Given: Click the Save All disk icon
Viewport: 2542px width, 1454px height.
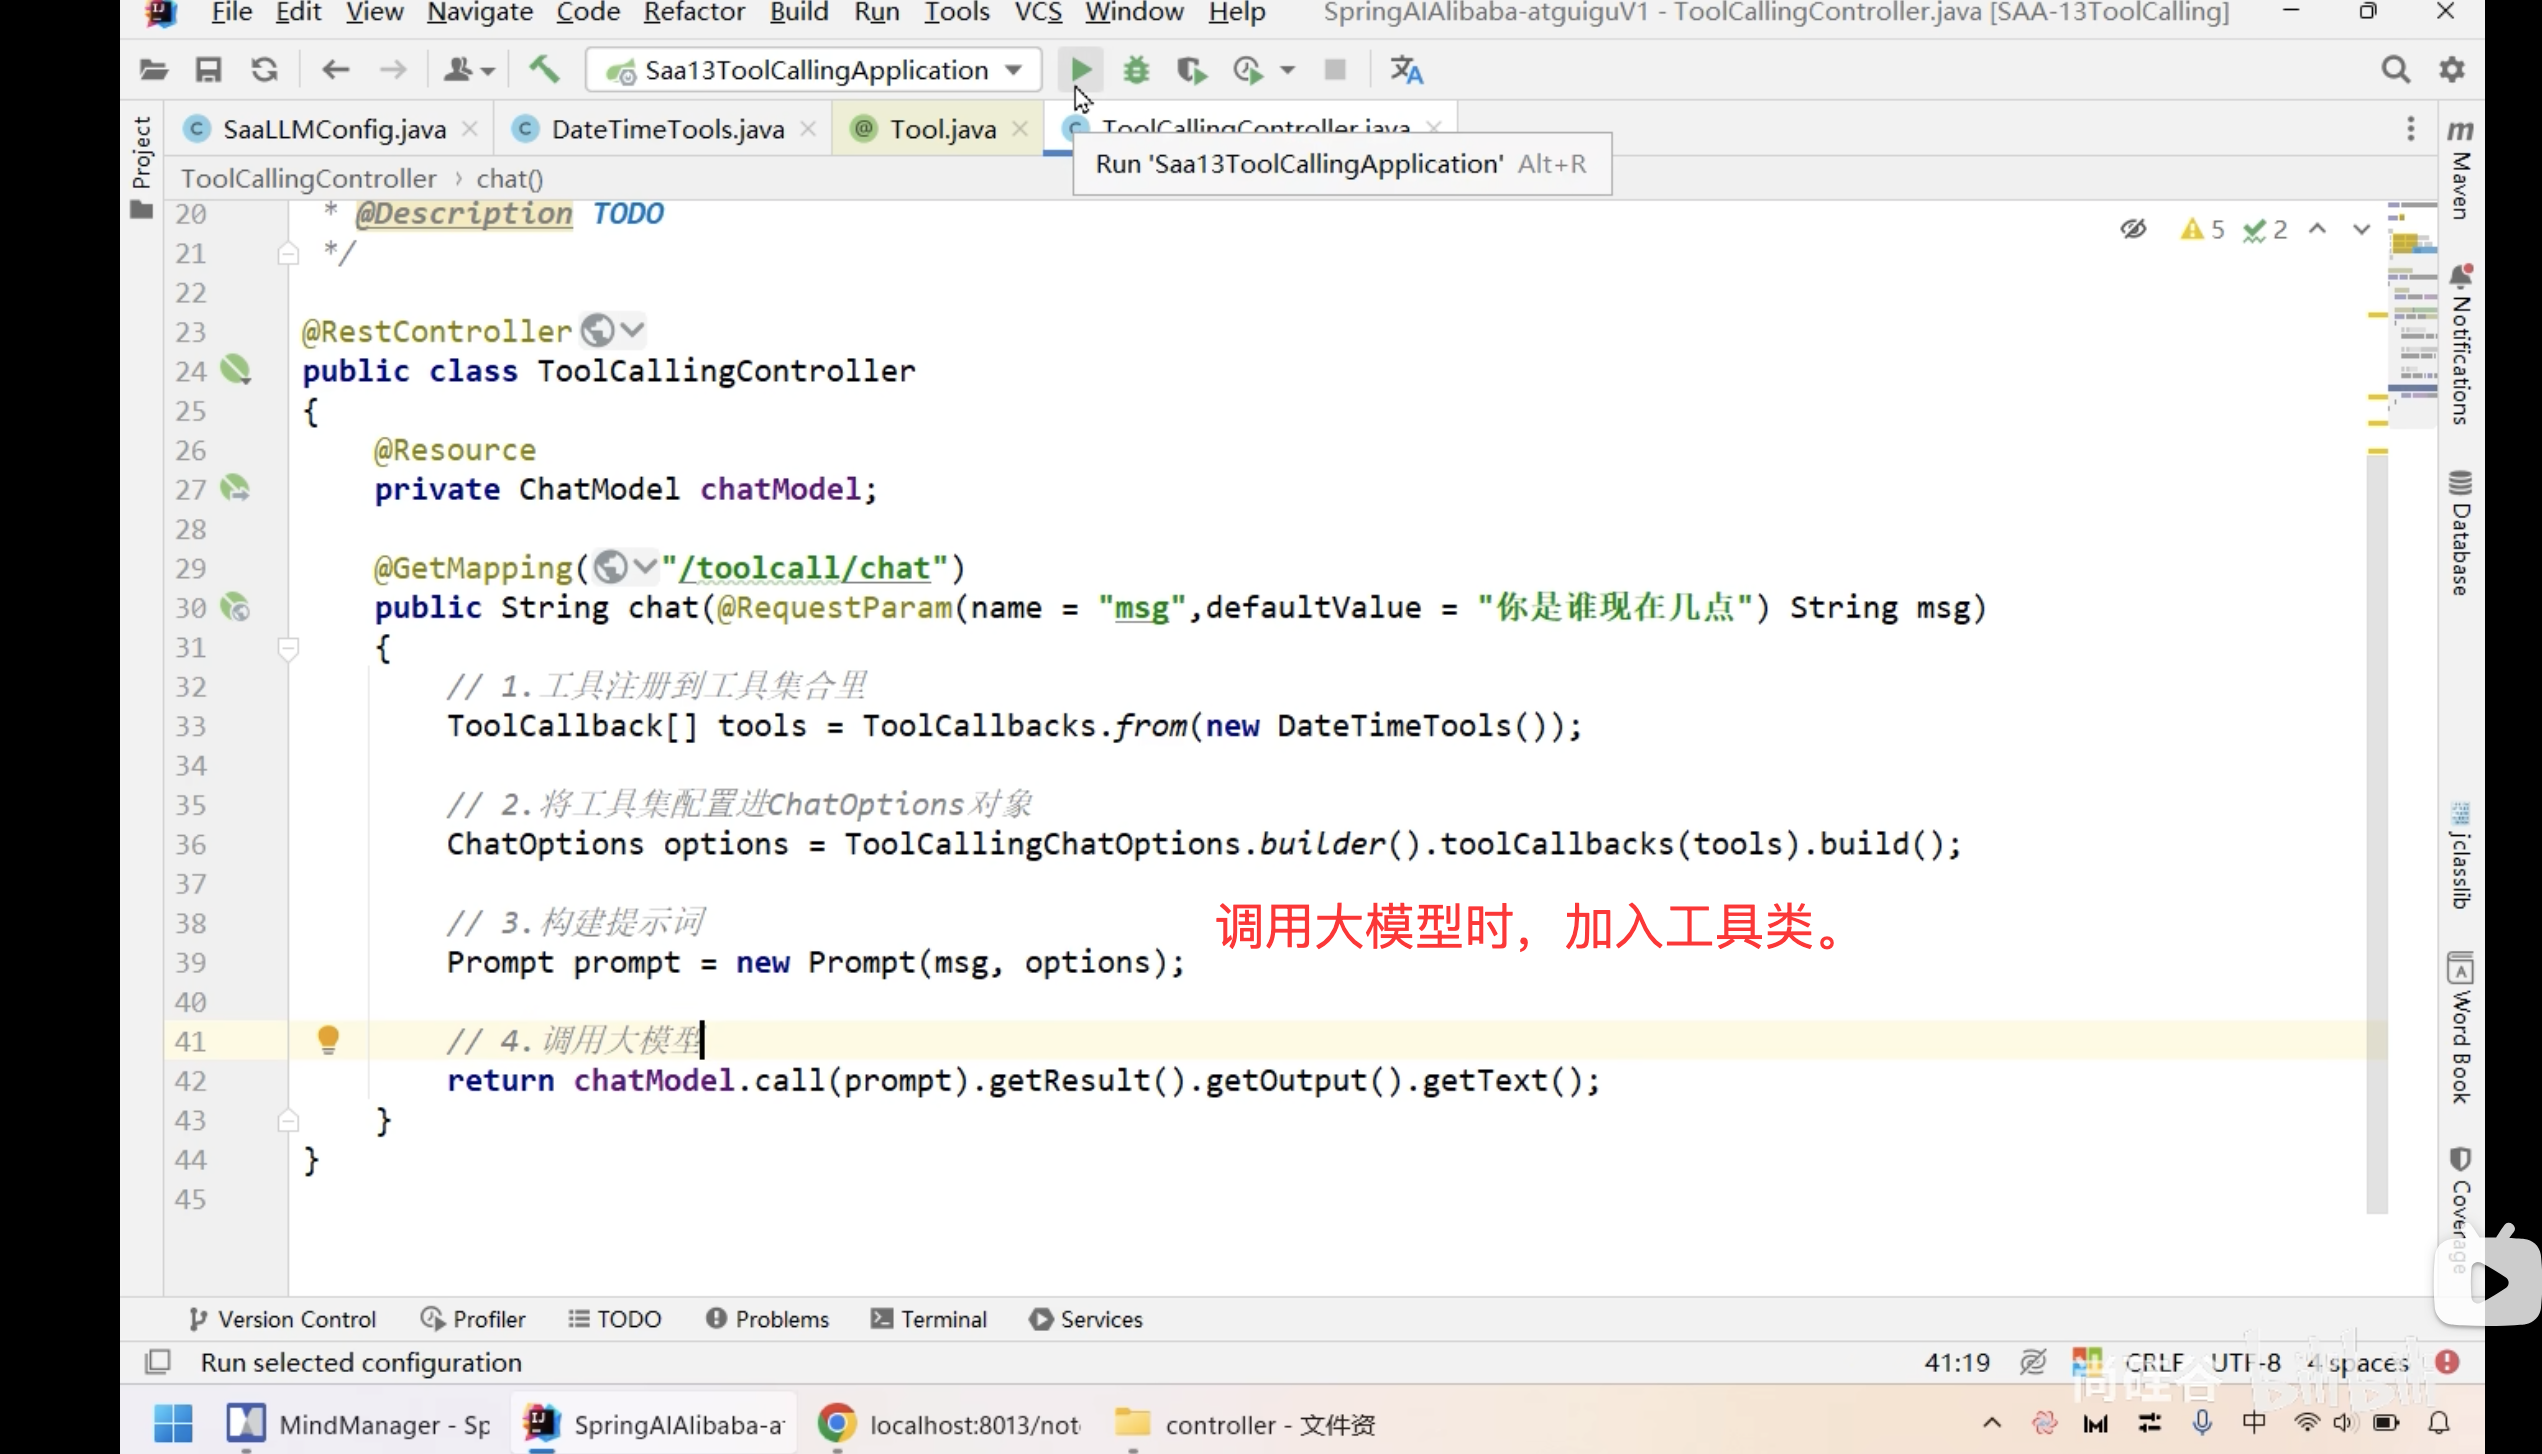Looking at the screenshot, I should click(x=208, y=70).
